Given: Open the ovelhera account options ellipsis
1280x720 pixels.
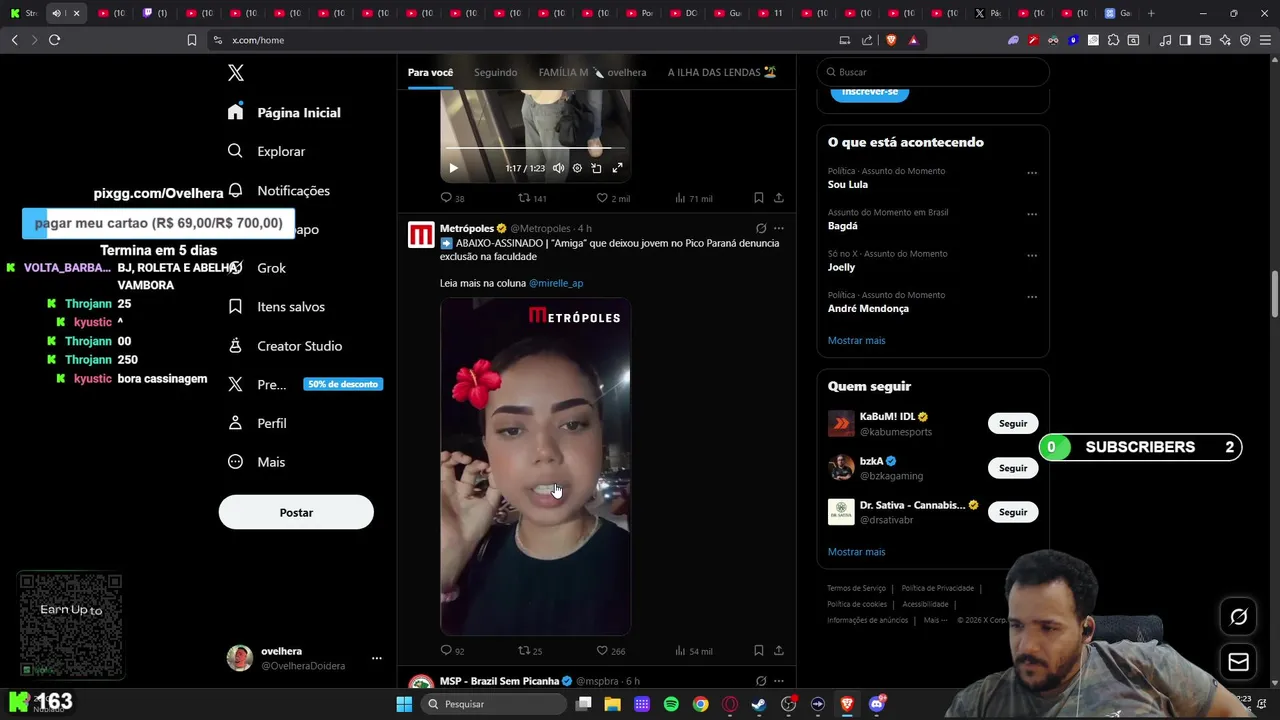Looking at the screenshot, I should (x=377, y=658).
